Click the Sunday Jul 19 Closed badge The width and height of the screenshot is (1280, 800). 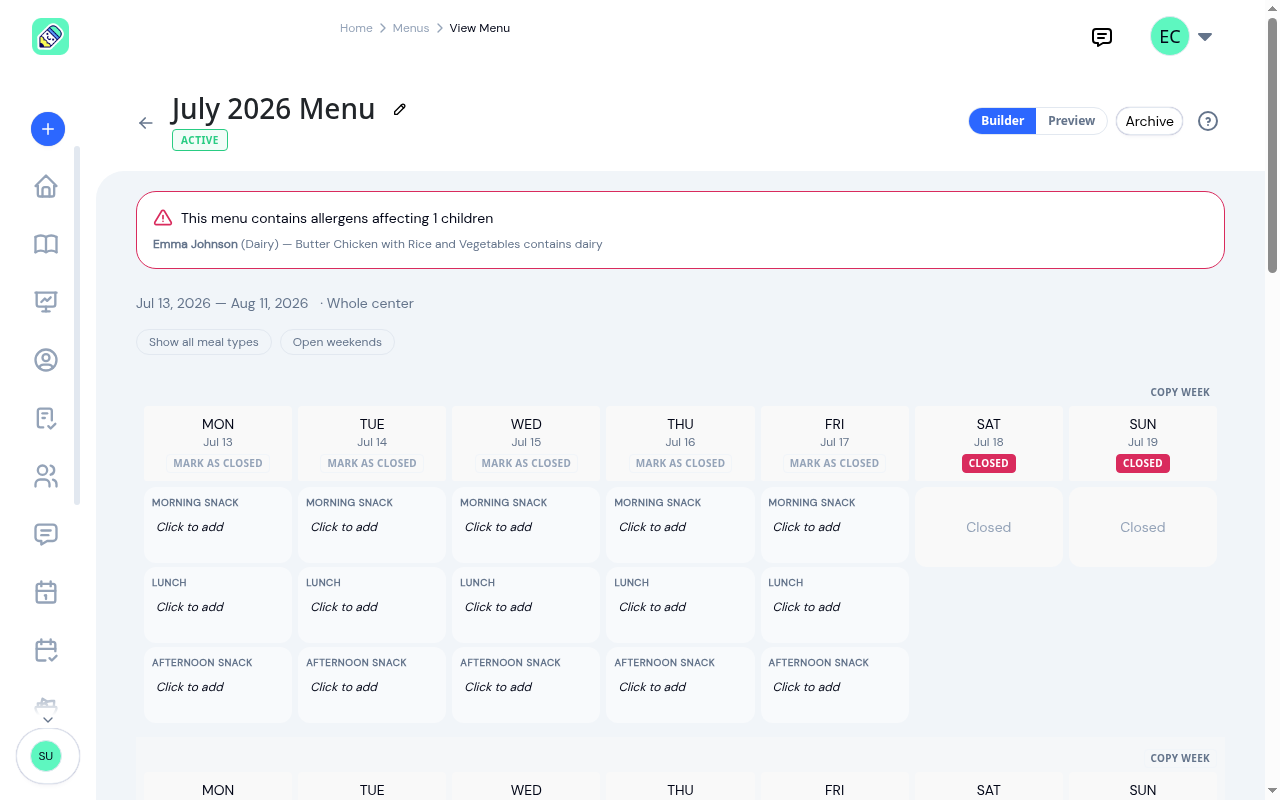[1143, 463]
